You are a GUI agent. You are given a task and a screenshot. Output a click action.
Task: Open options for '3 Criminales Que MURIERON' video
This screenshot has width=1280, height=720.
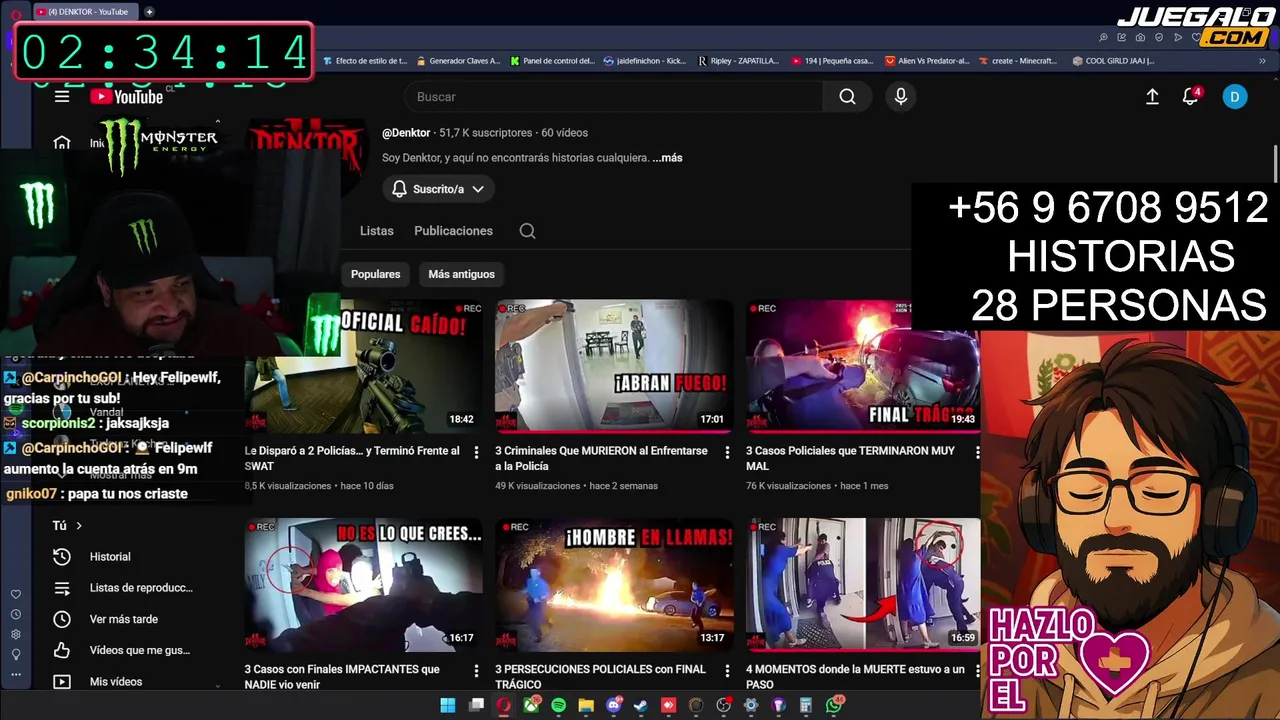point(727,453)
